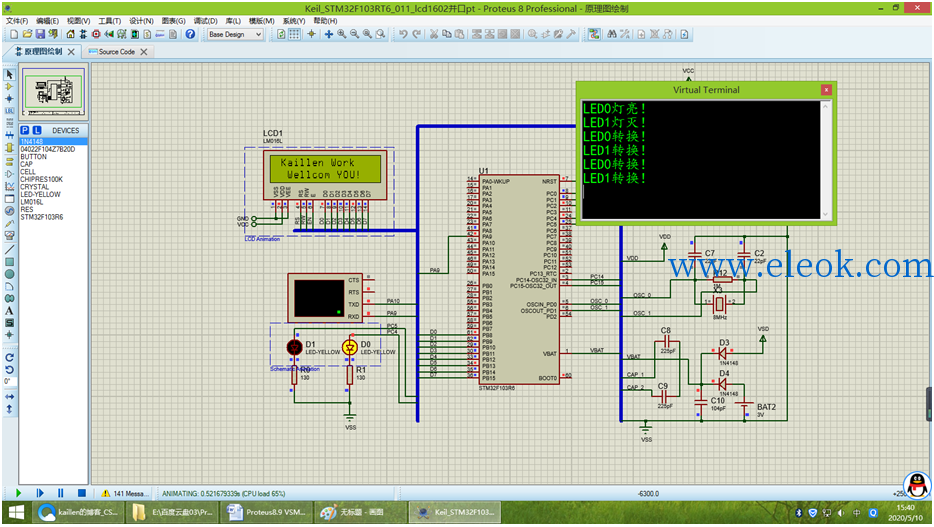The height and width of the screenshot is (527, 934).
Task: Stop the simulation
Action: [82, 493]
